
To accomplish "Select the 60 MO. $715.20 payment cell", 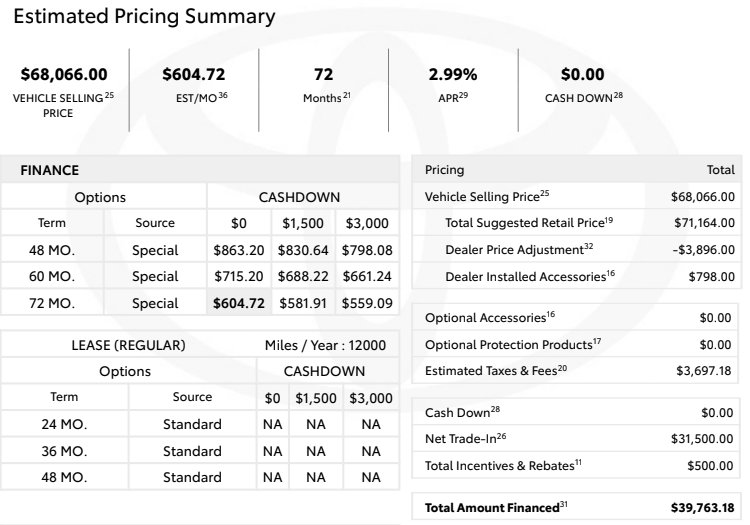I will [x=239, y=276].
